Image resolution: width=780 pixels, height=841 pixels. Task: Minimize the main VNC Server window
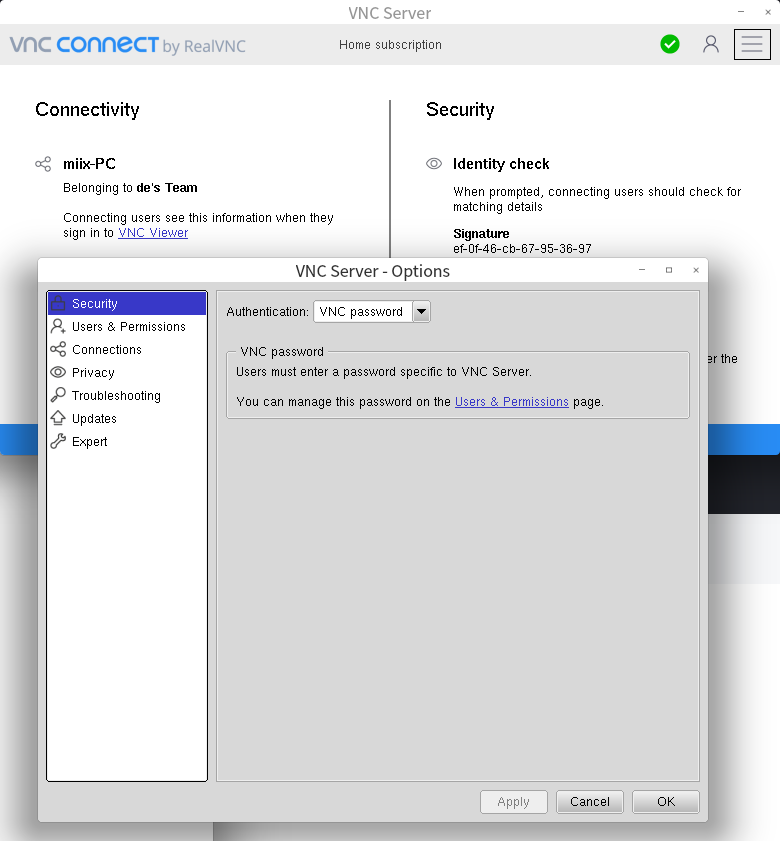coord(741,12)
